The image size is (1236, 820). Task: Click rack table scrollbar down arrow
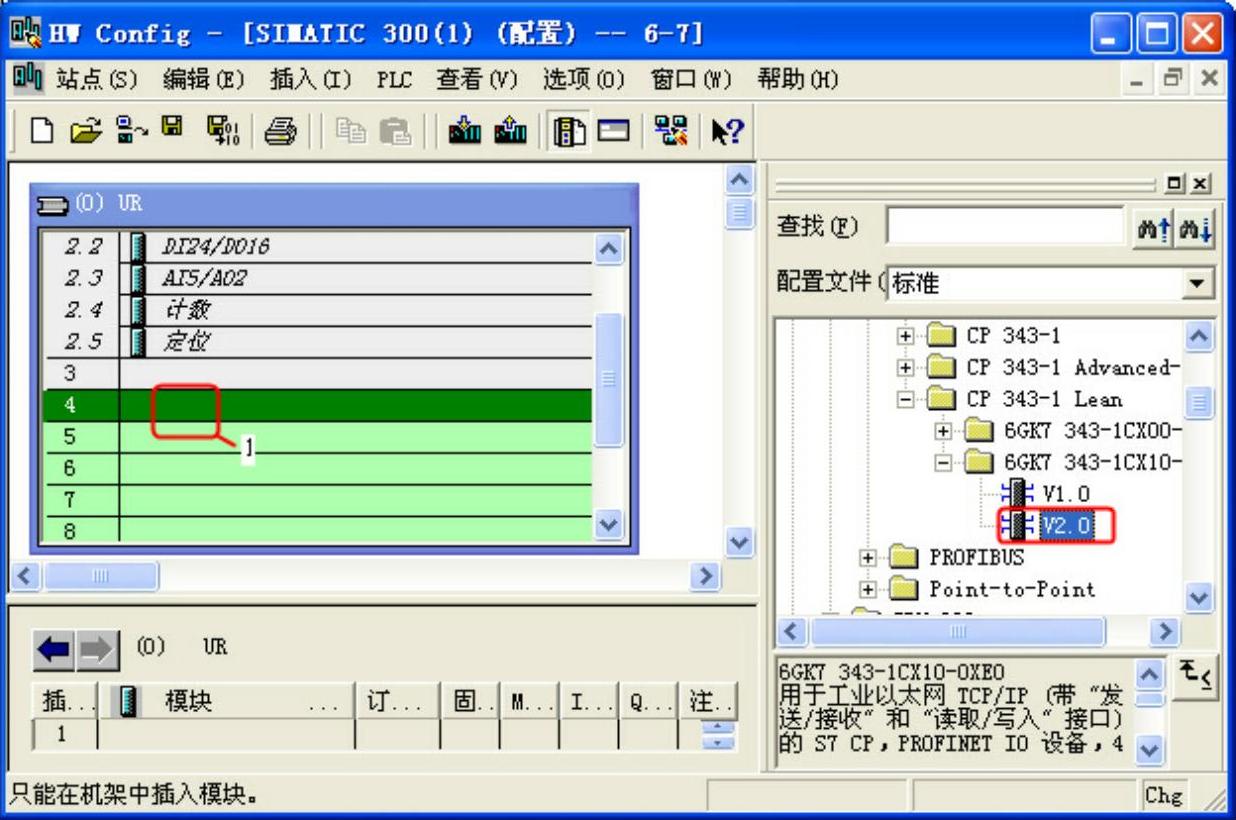coord(608,526)
